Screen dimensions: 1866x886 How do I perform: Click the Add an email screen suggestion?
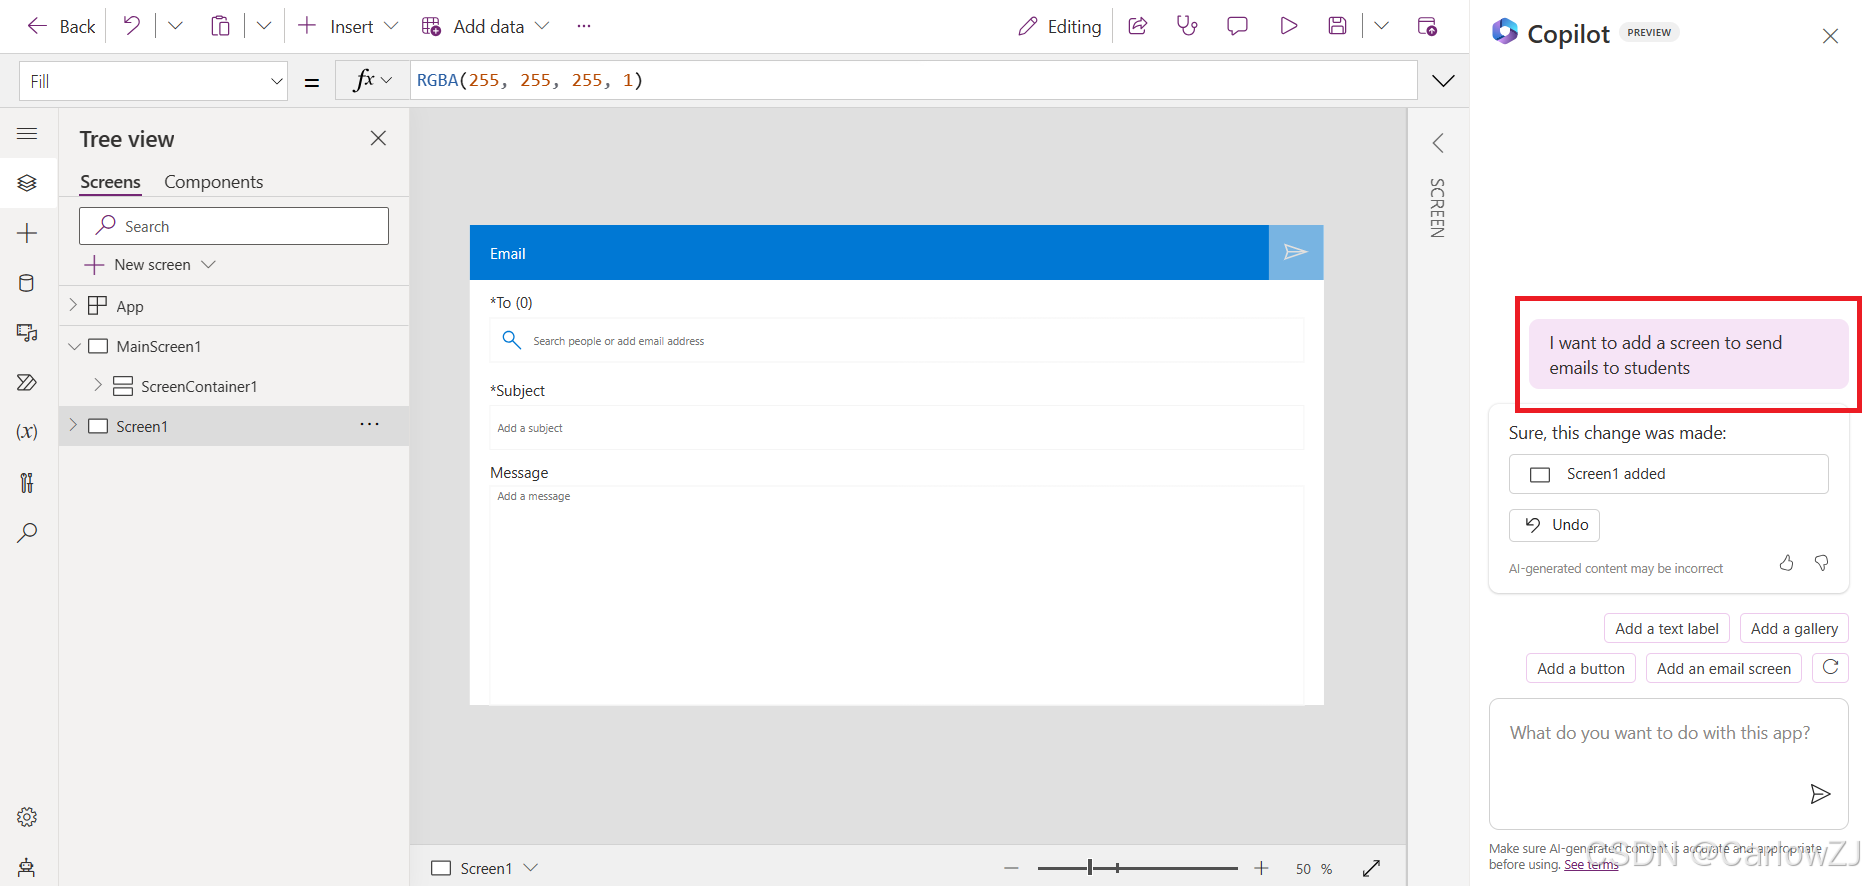tap(1723, 668)
